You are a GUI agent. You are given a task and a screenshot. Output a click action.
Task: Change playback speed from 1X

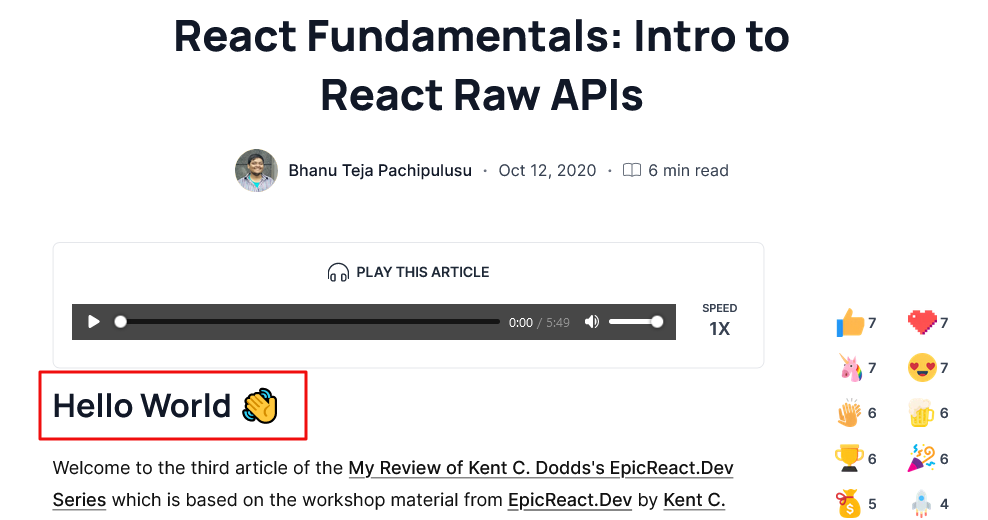[x=719, y=328]
